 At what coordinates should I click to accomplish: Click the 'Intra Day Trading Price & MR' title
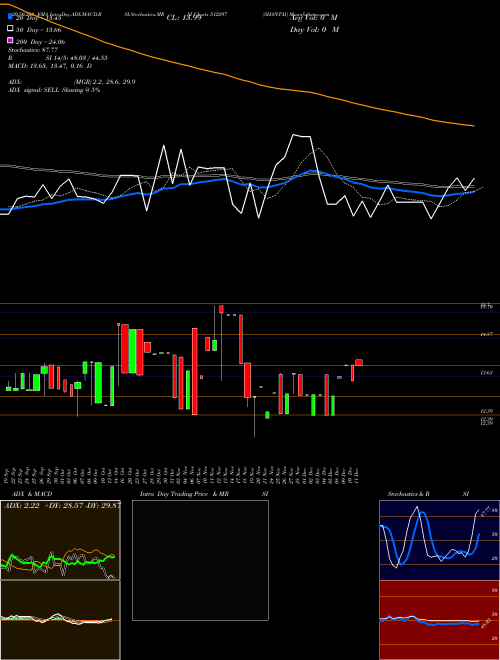coord(184,494)
